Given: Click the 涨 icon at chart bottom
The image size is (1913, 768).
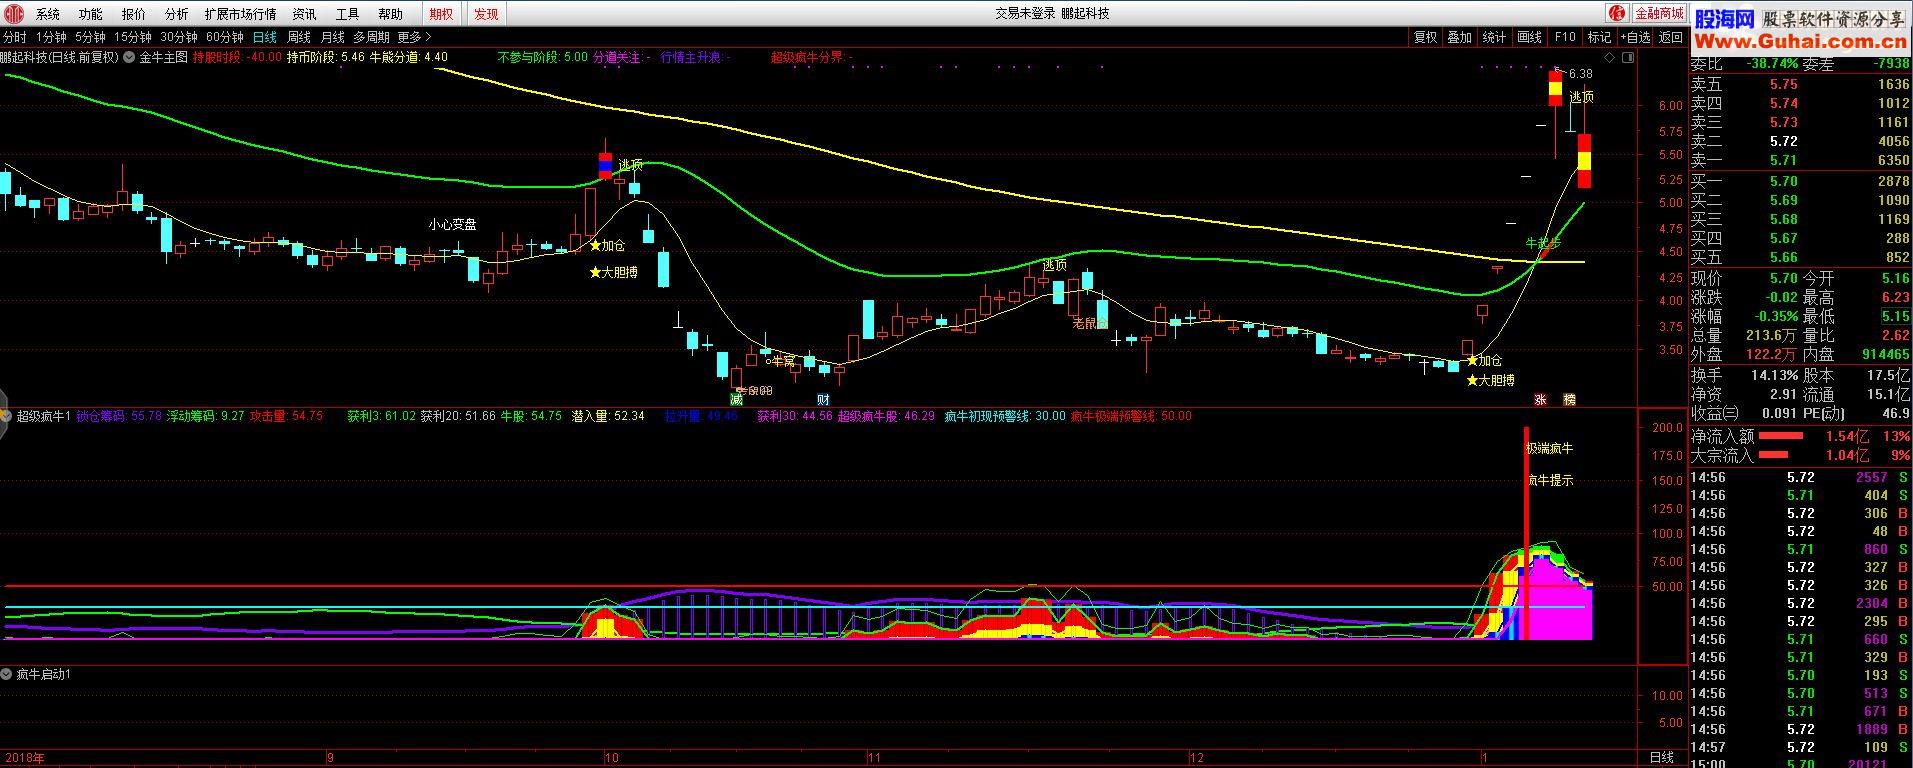Looking at the screenshot, I should (1540, 399).
